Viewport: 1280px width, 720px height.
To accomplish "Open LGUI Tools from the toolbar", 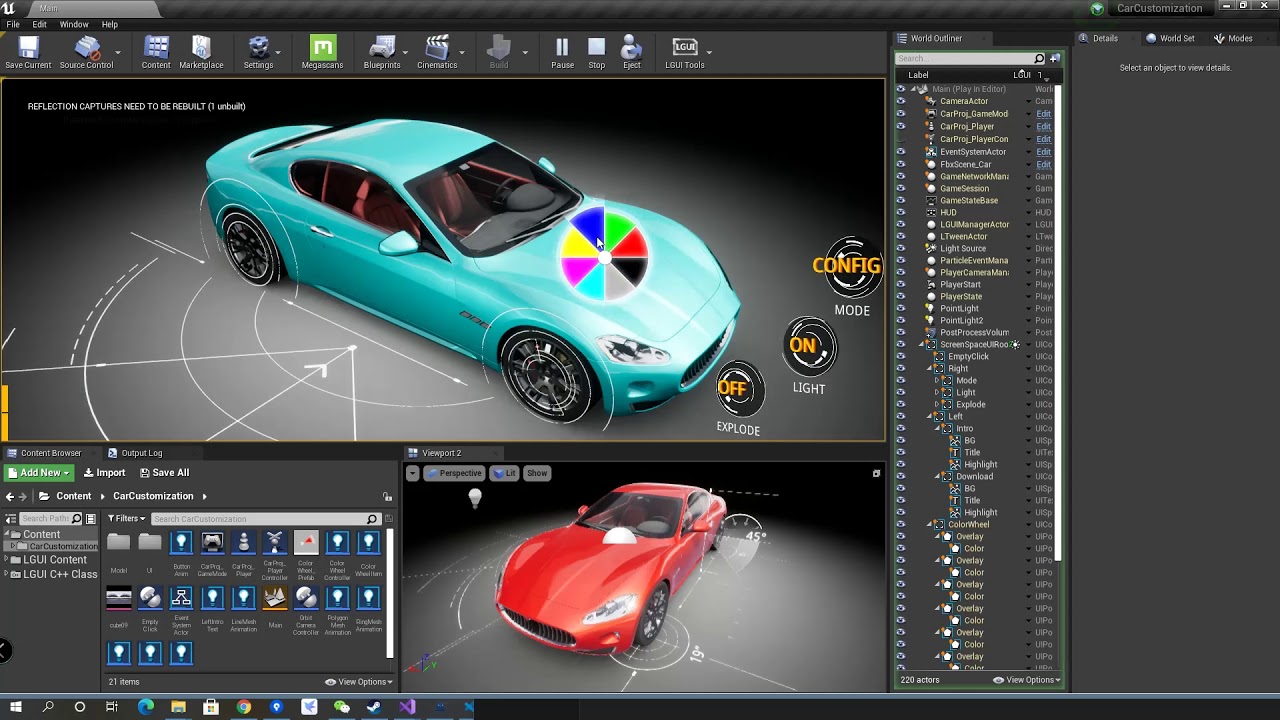I will point(685,53).
